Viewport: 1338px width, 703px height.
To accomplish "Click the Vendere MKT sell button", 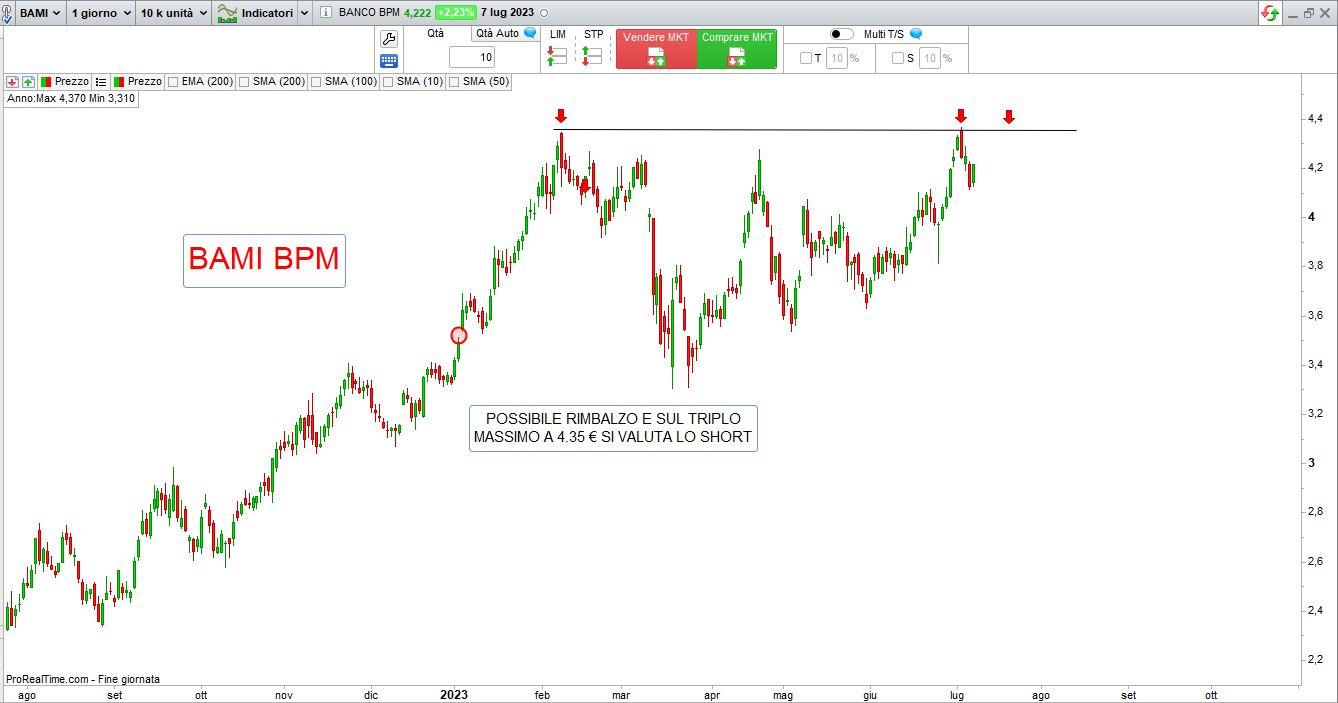I will tap(656, 48).
